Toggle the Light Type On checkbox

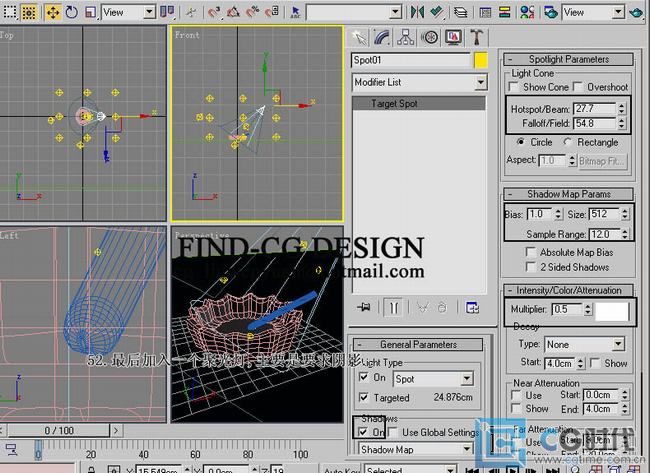[x=364, y=377]
